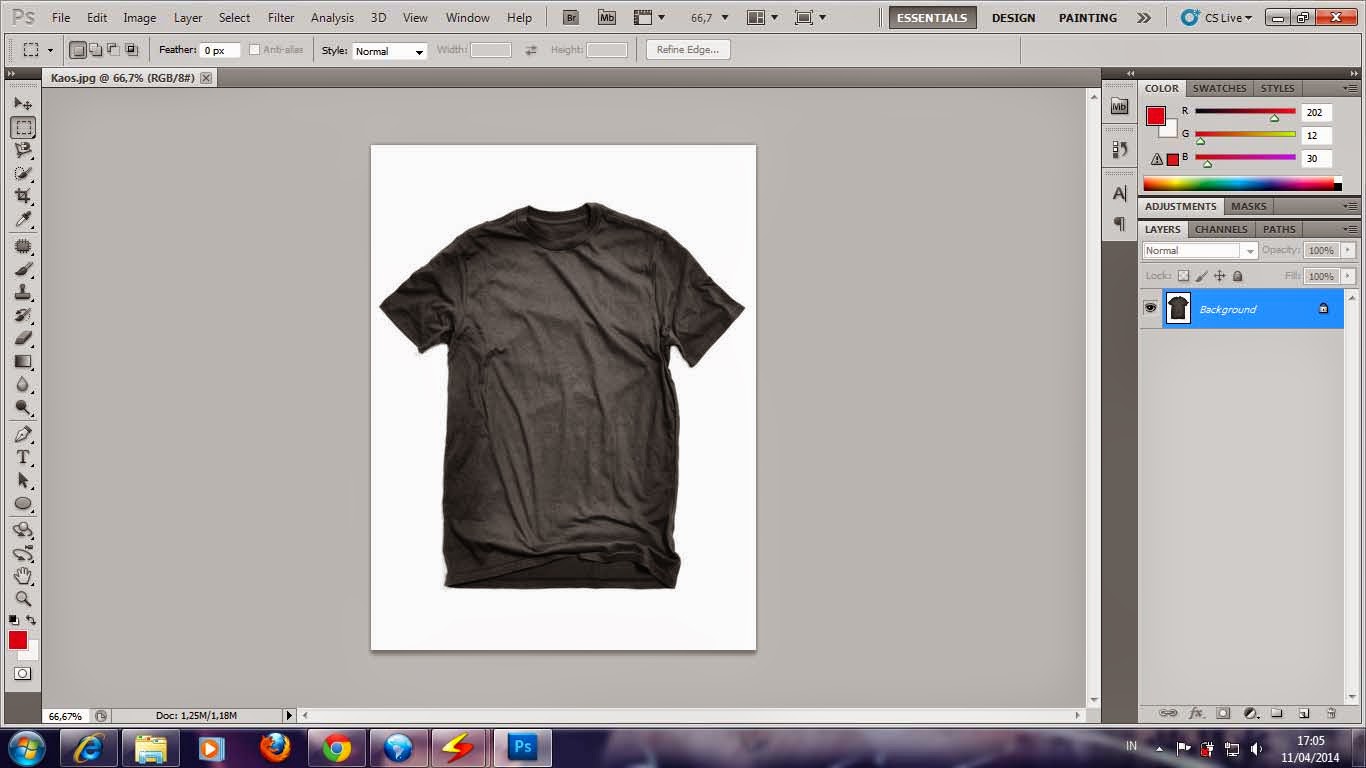Viewport: 1366px width, 768px height.
Task: Switch to the Channels tab
Action: (x=1221, y=229)
